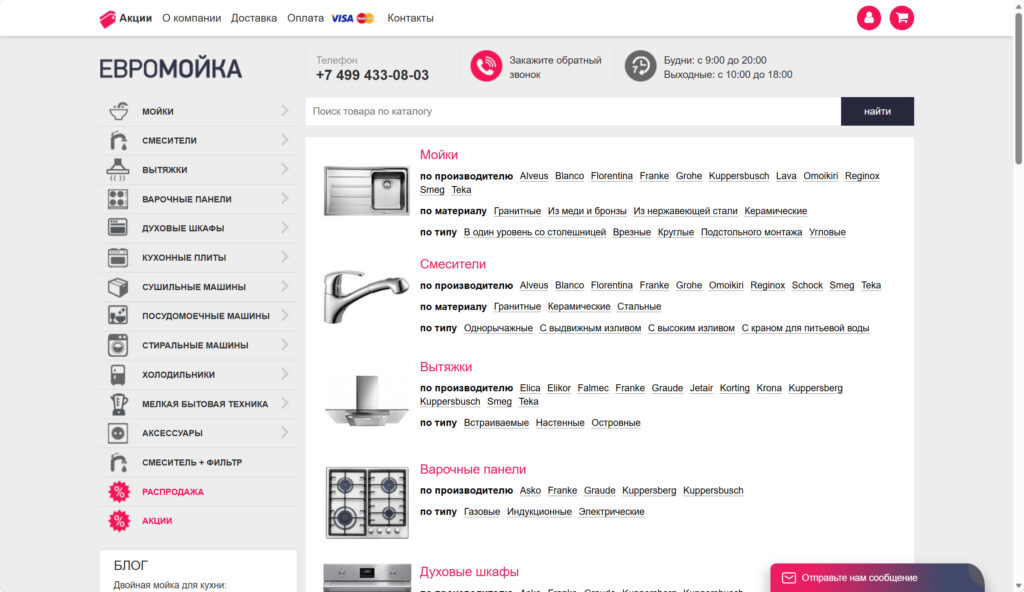Open Blanco under Мойки manufacturers

tap(569, 176)
